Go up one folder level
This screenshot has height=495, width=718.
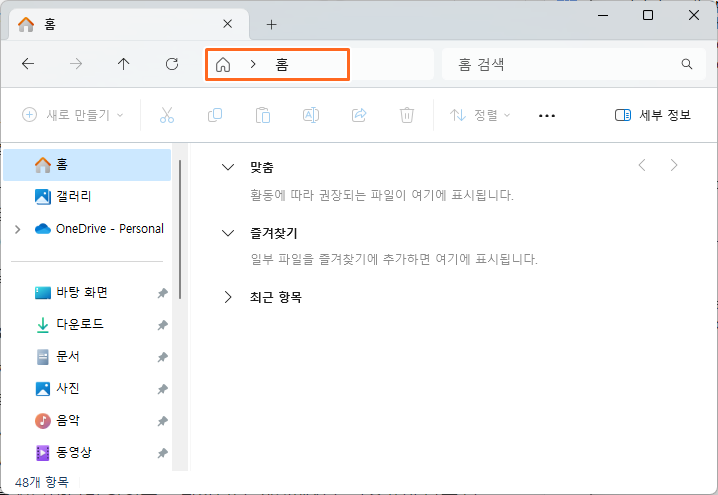click(x=124, y=64)
